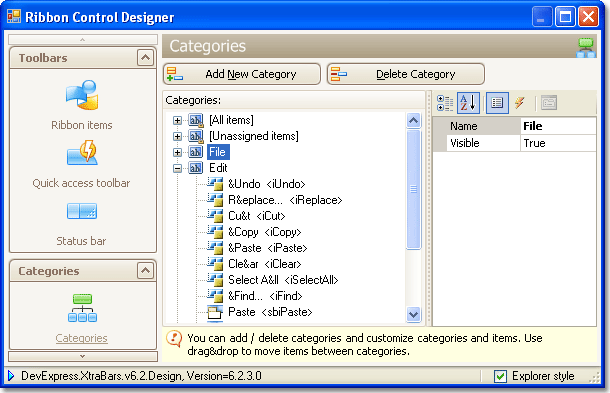Viewport: 610px width, 393px height.
Task: Click the icon beside &Undo item
Action: pyautogui.click(x=215, y=184)
